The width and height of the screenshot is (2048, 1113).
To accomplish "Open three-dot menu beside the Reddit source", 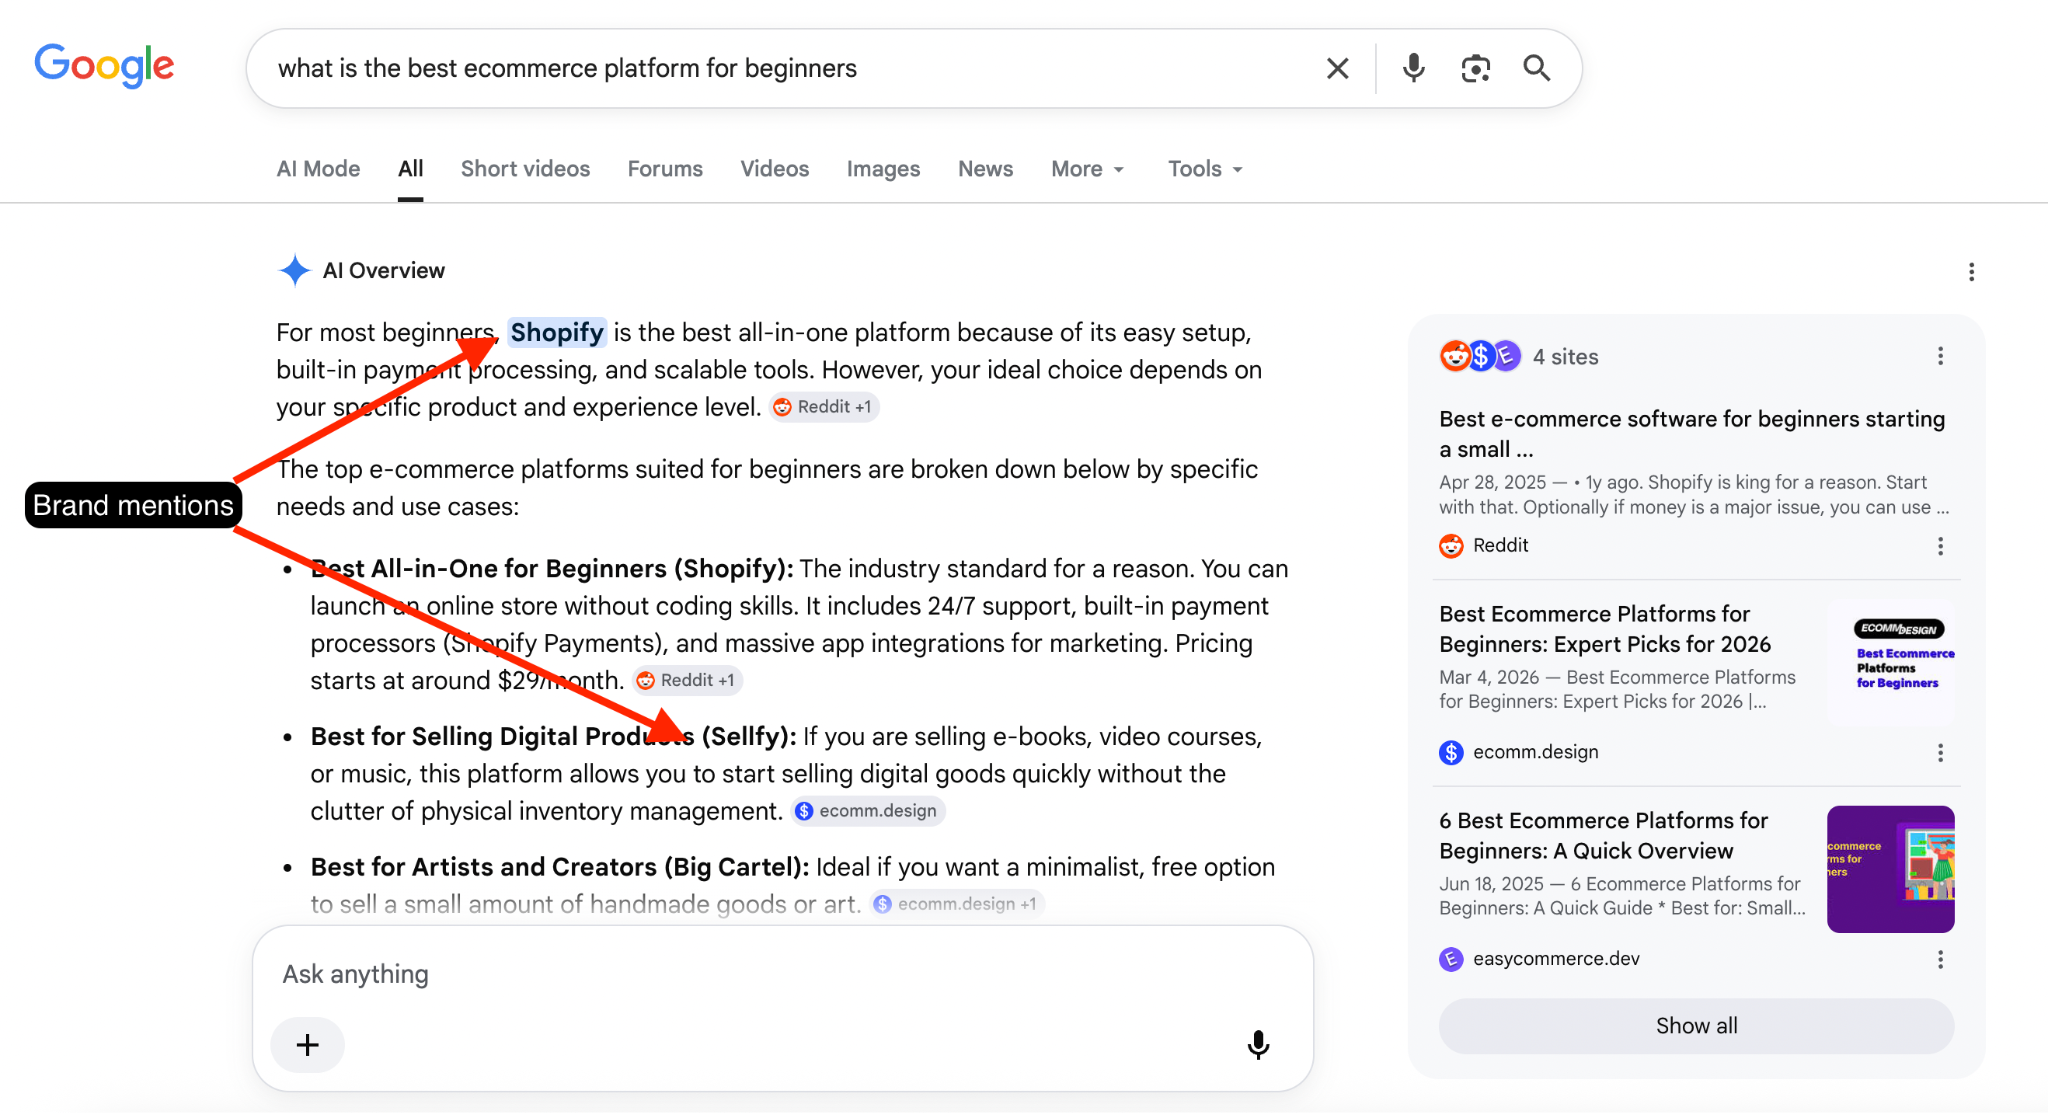I will click(x=1940, y=546).
